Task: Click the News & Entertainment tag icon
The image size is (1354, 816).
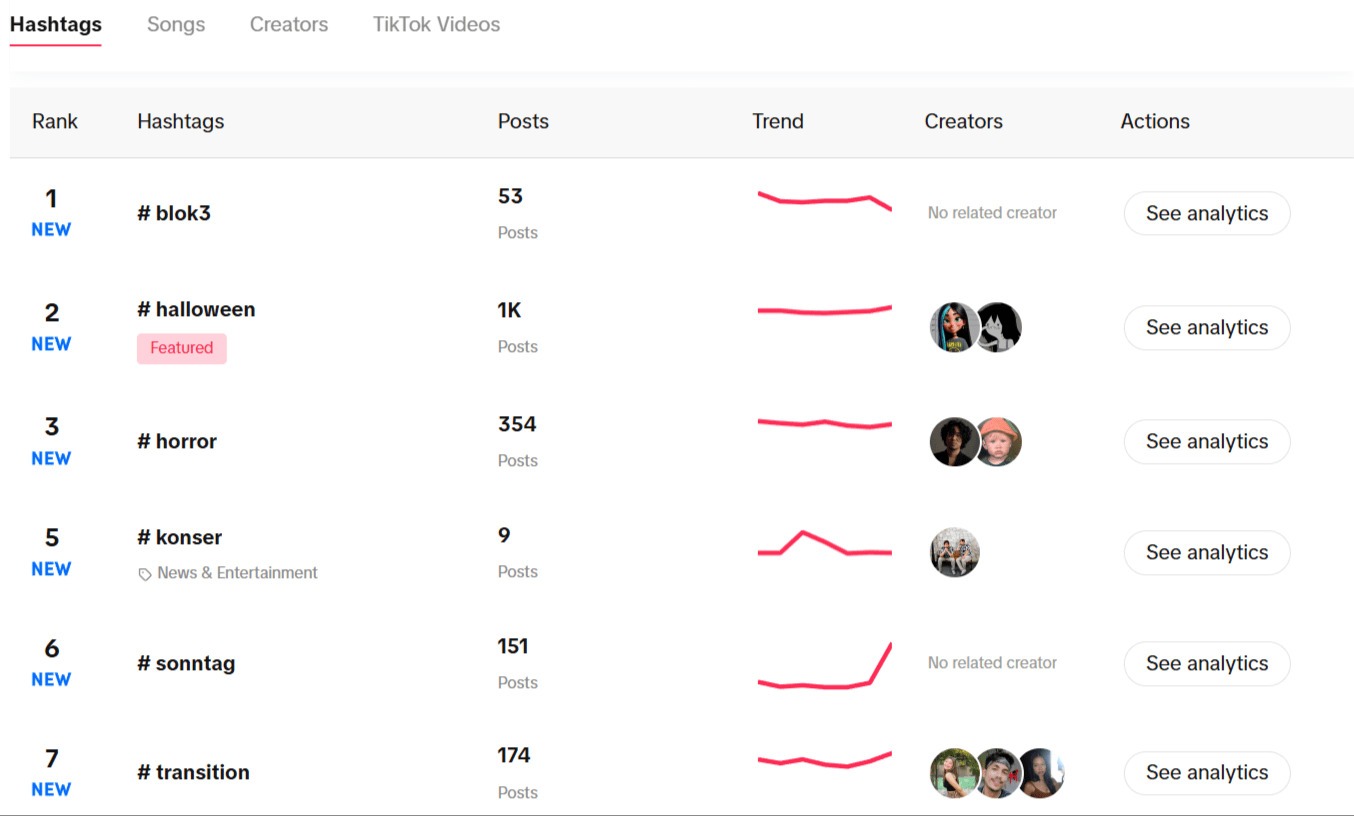Action: 145,574
